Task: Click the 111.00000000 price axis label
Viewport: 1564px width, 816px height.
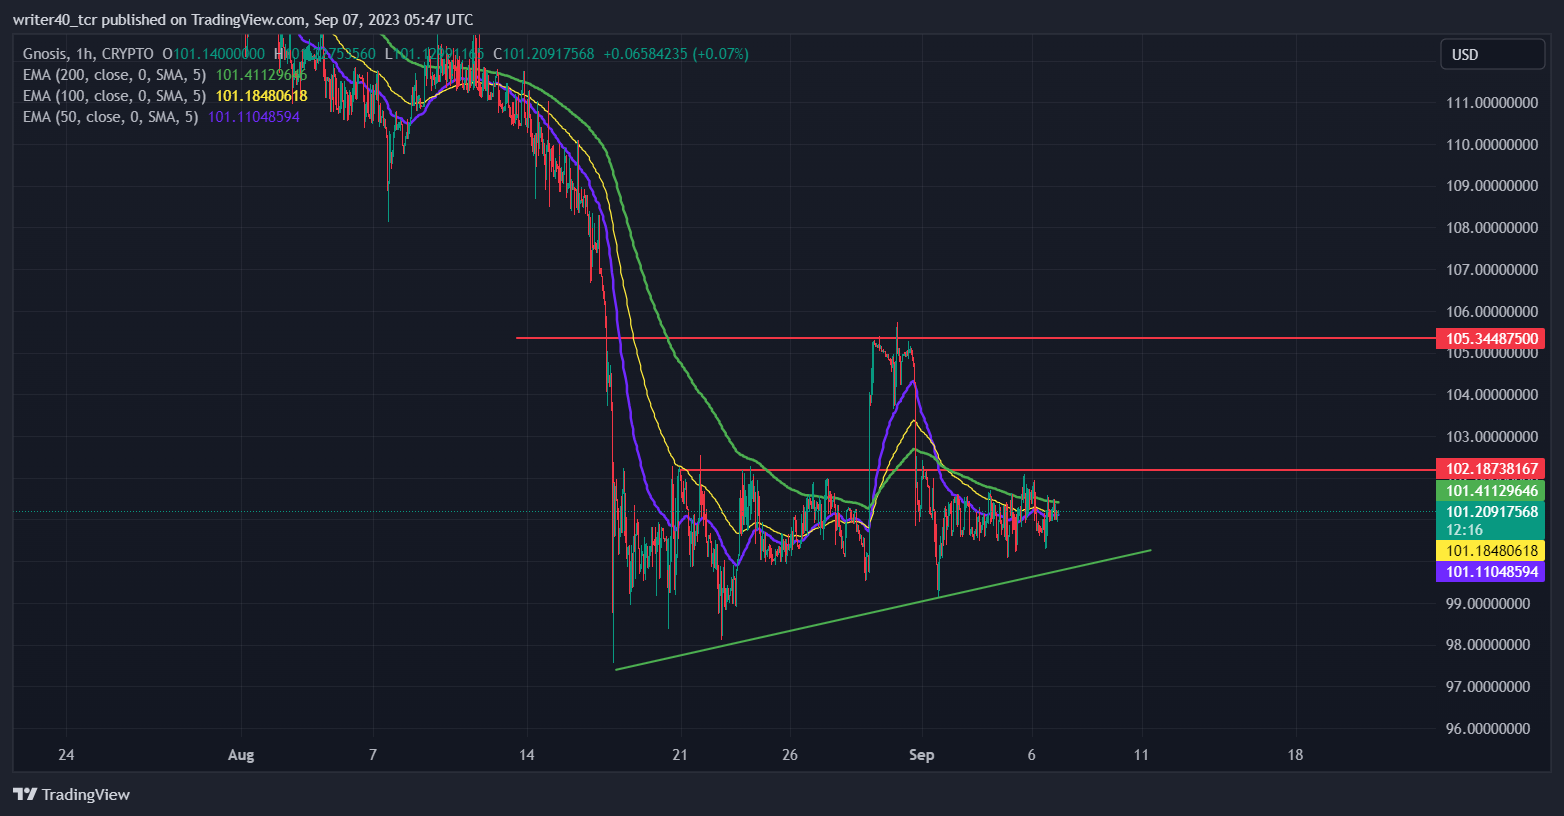Action: click(1492, 103)
